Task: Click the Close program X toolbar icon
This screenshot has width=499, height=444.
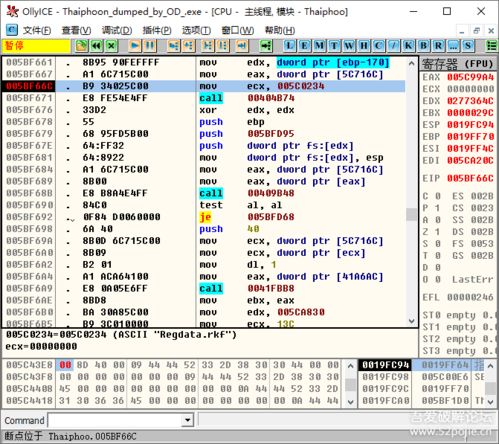Action: pos(111,46)
